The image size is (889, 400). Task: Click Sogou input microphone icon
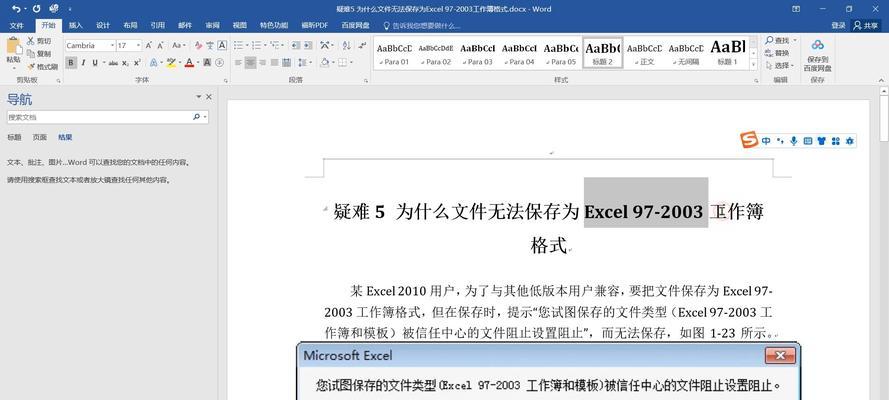click(794, 141)
